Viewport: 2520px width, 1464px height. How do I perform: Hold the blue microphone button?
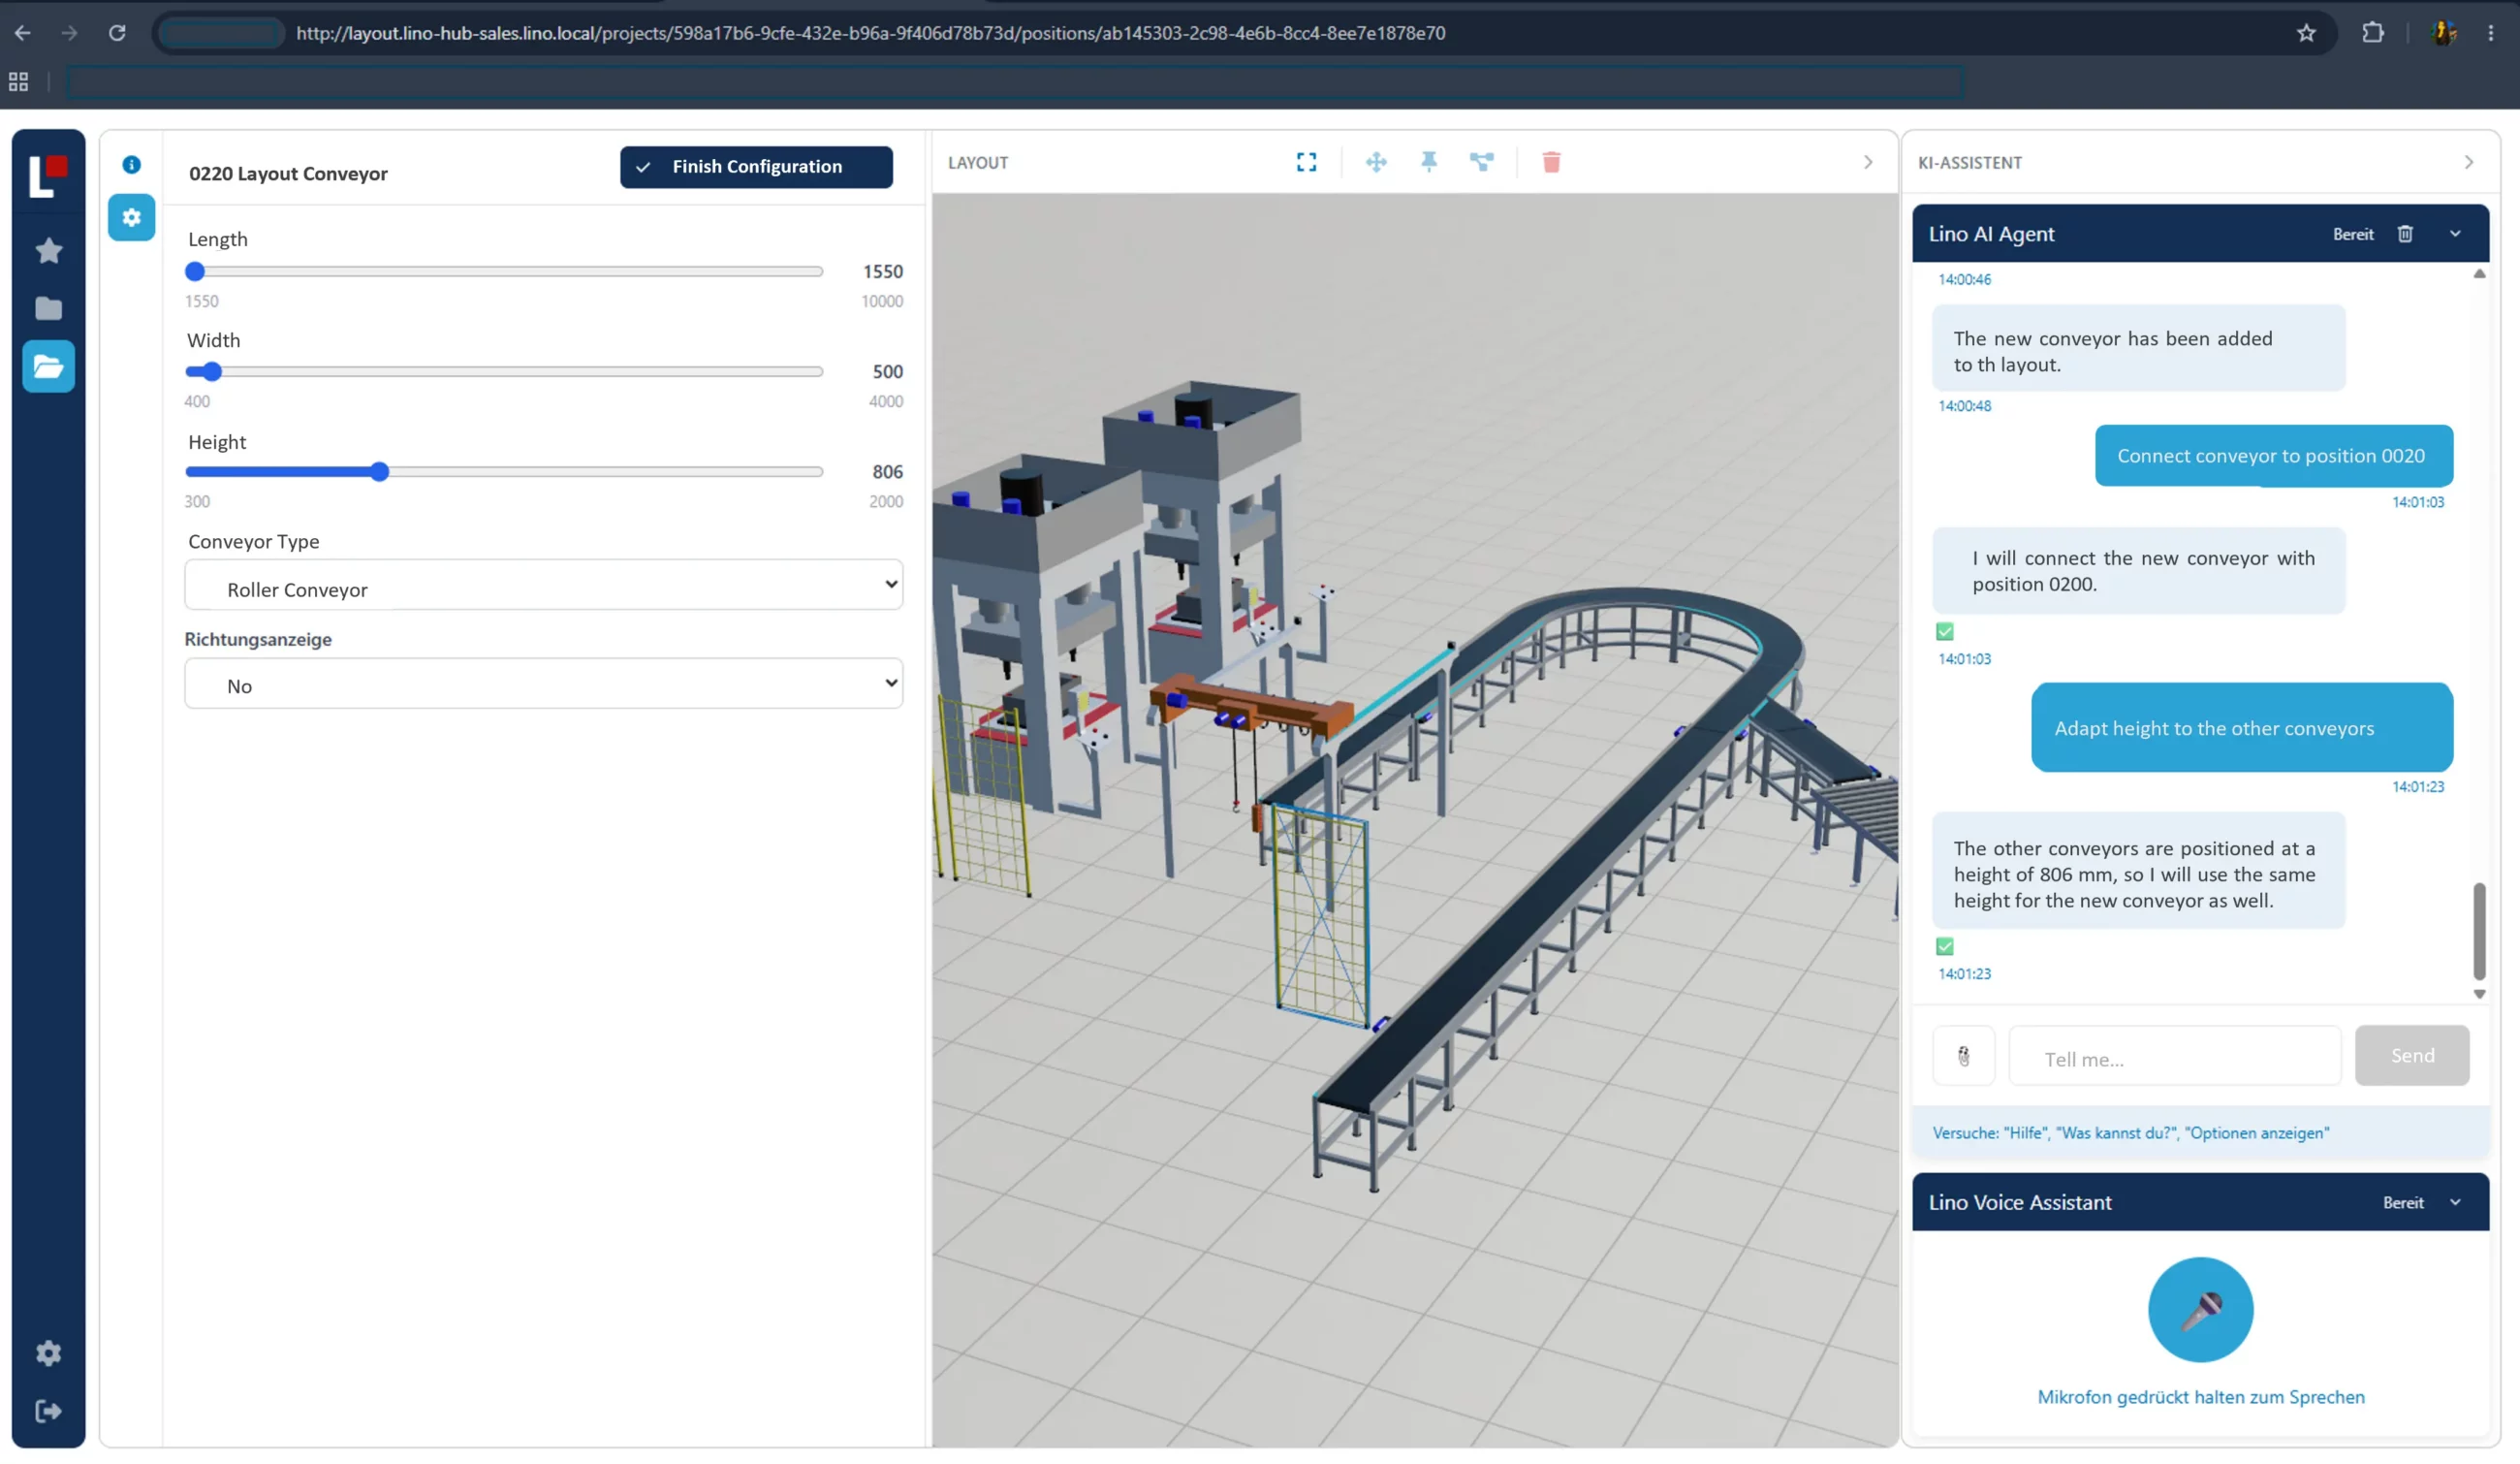point(2200,1310)
